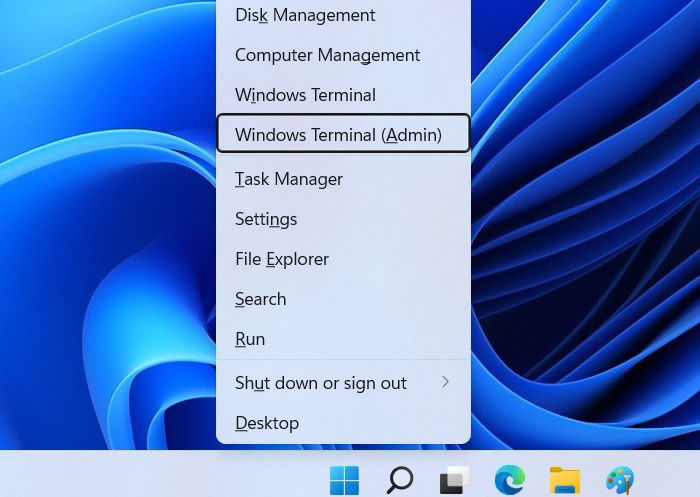Screen dimensions: 700x497
Task: Open the Run dialog menu entry
Action: click(x=343, y=338)
